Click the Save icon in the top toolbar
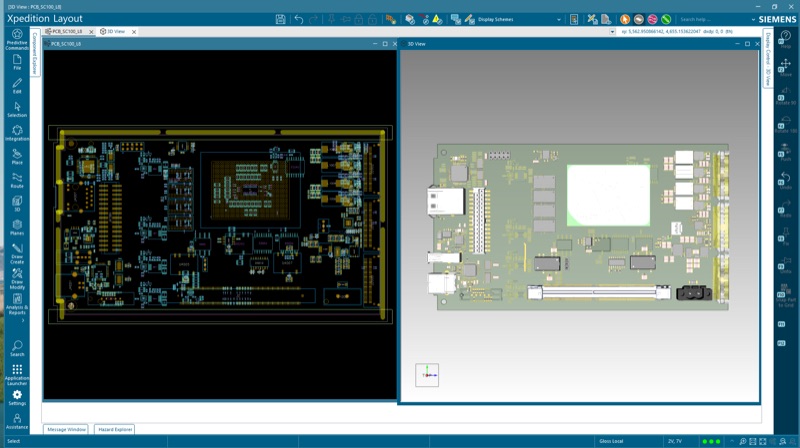The height and width of the screenshot is (448, 800). coord(280,19)
